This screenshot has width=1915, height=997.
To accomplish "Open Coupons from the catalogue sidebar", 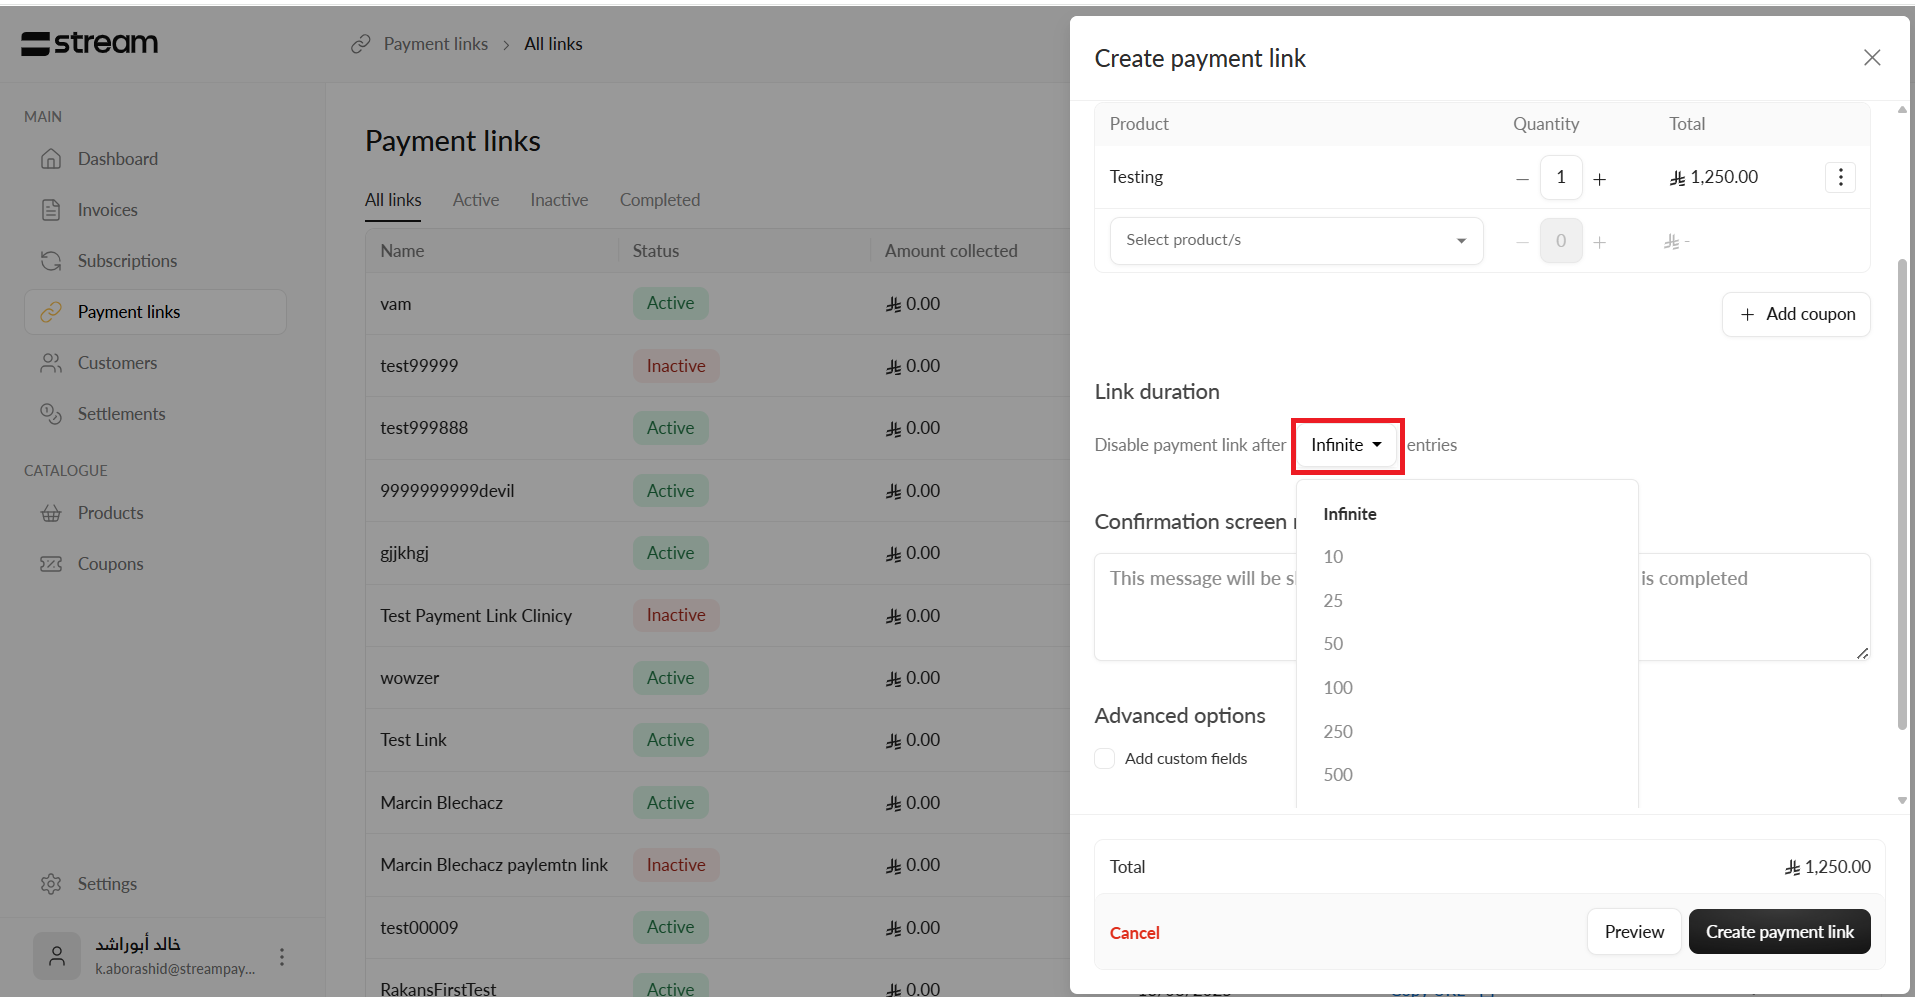I will pyautogui.click(x=110, y=564).
